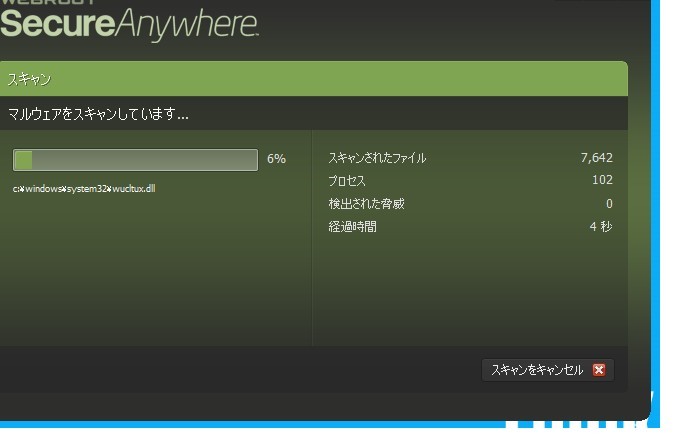Screen dimensions: 687x437
Task: Click the 検出された脅威 label
Action: [366, 203]
